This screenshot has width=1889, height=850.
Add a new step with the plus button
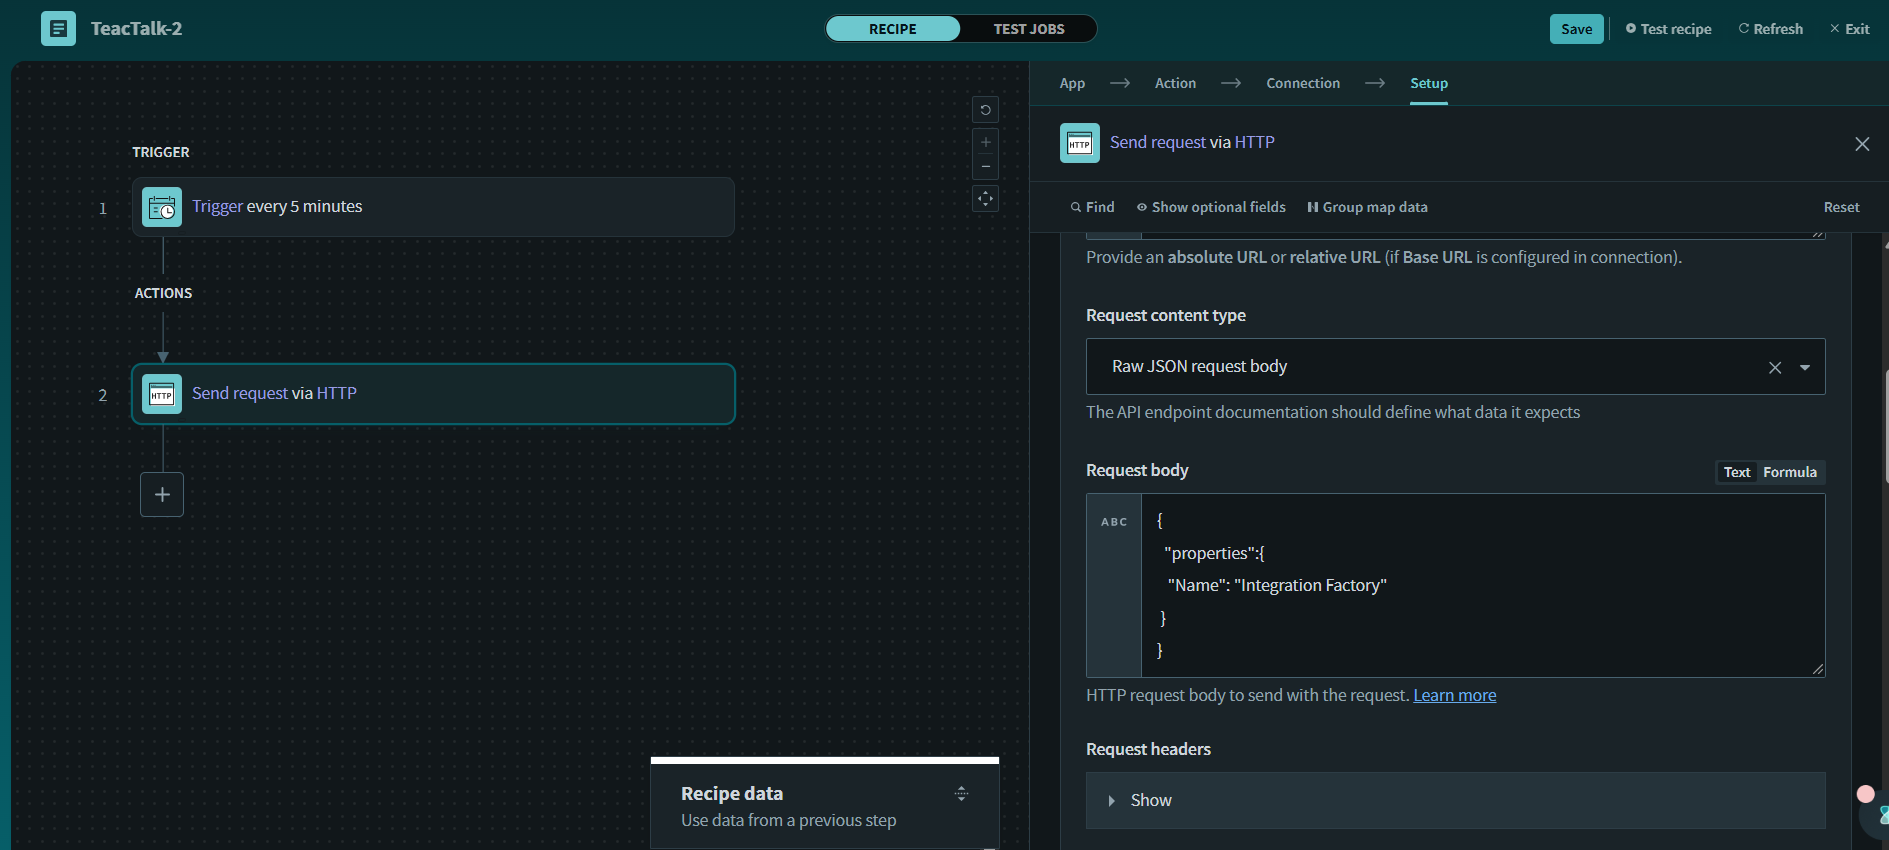point(162,495)
